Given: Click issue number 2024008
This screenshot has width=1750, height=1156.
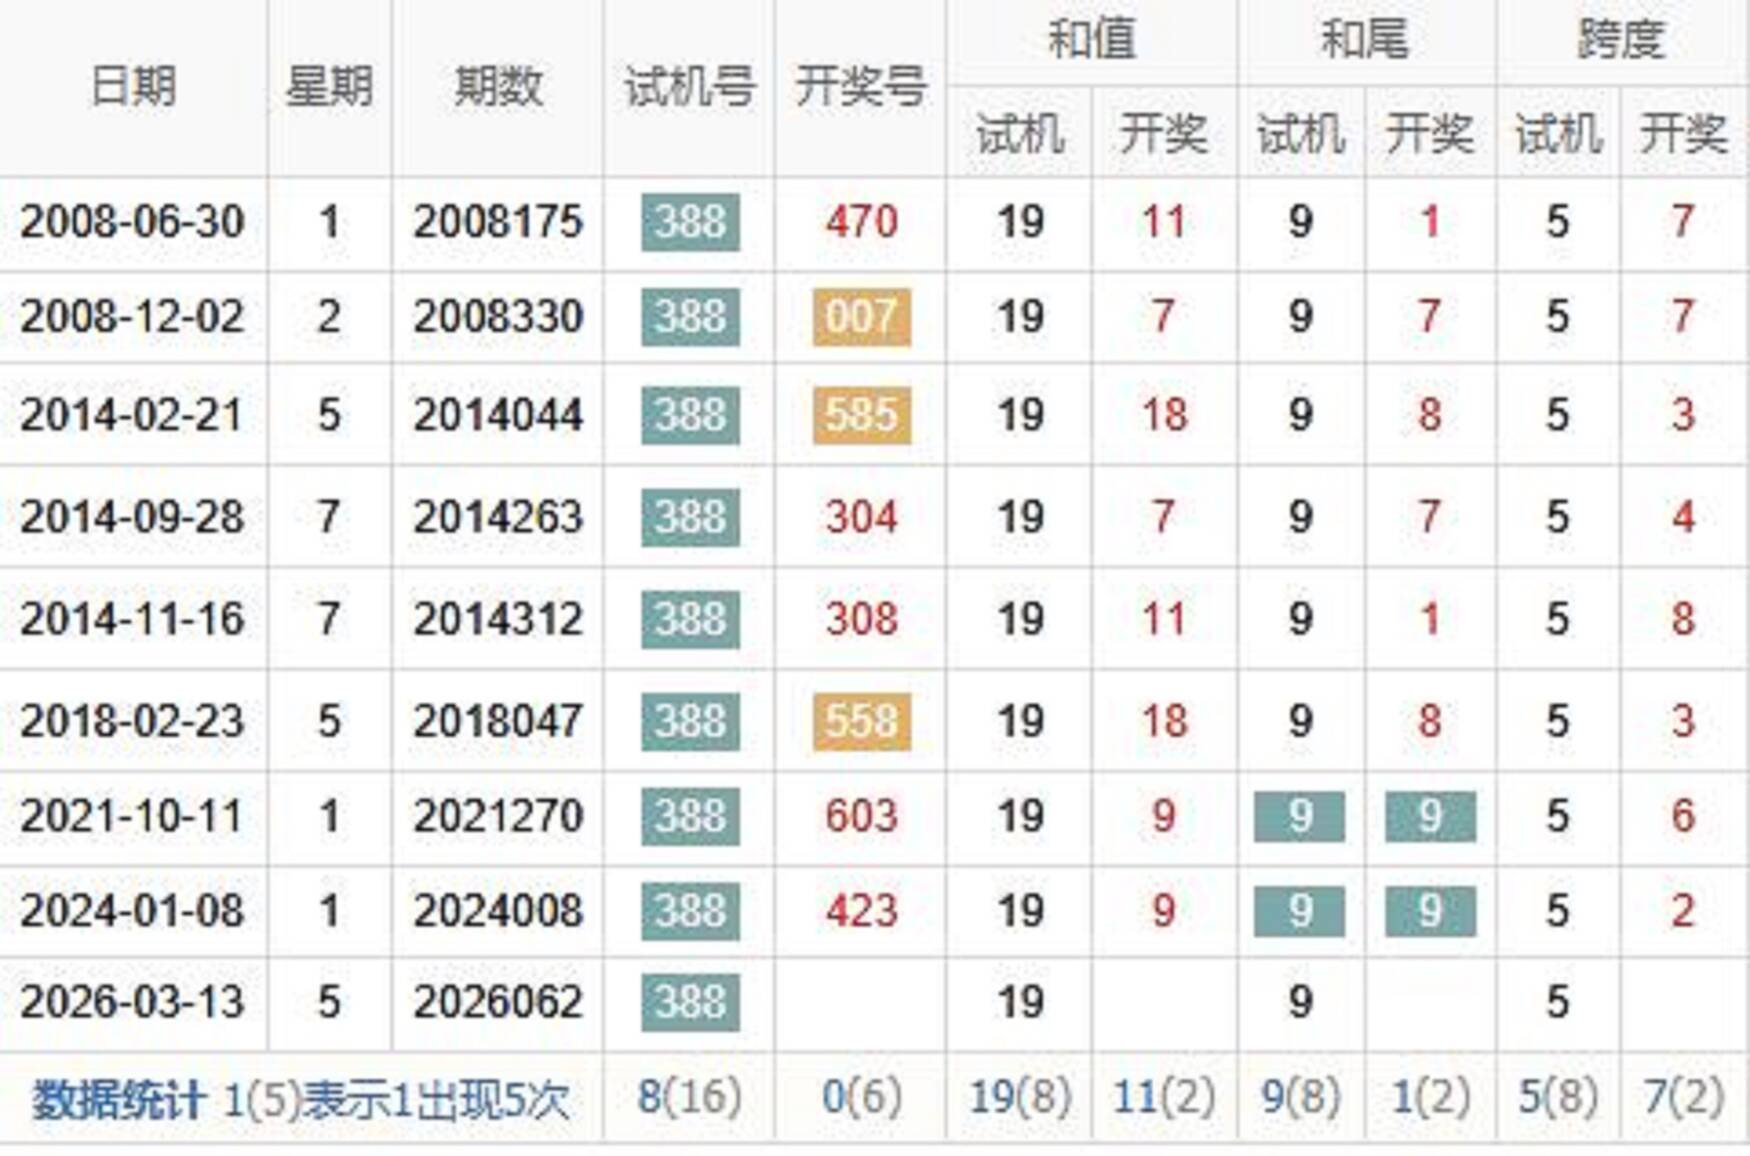Looking at the screenshot, I should click(x=497, y=911).
